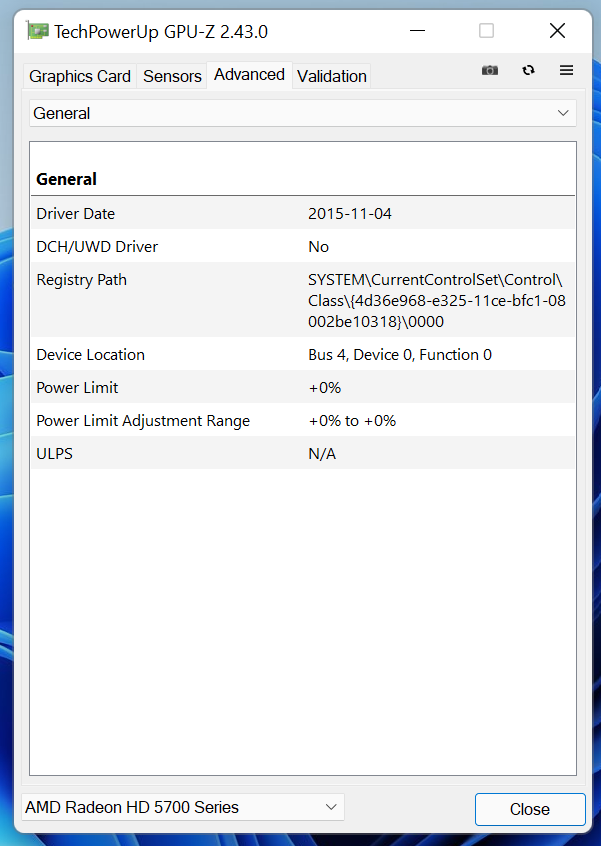
Task: Open the AMD Radeon HD 5700 Series selector
Action: (x=183, y=807)
